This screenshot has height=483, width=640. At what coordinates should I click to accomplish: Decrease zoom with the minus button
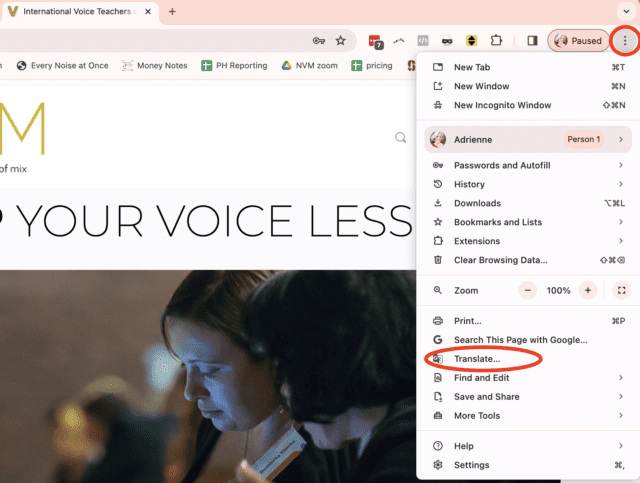[528, 290]
